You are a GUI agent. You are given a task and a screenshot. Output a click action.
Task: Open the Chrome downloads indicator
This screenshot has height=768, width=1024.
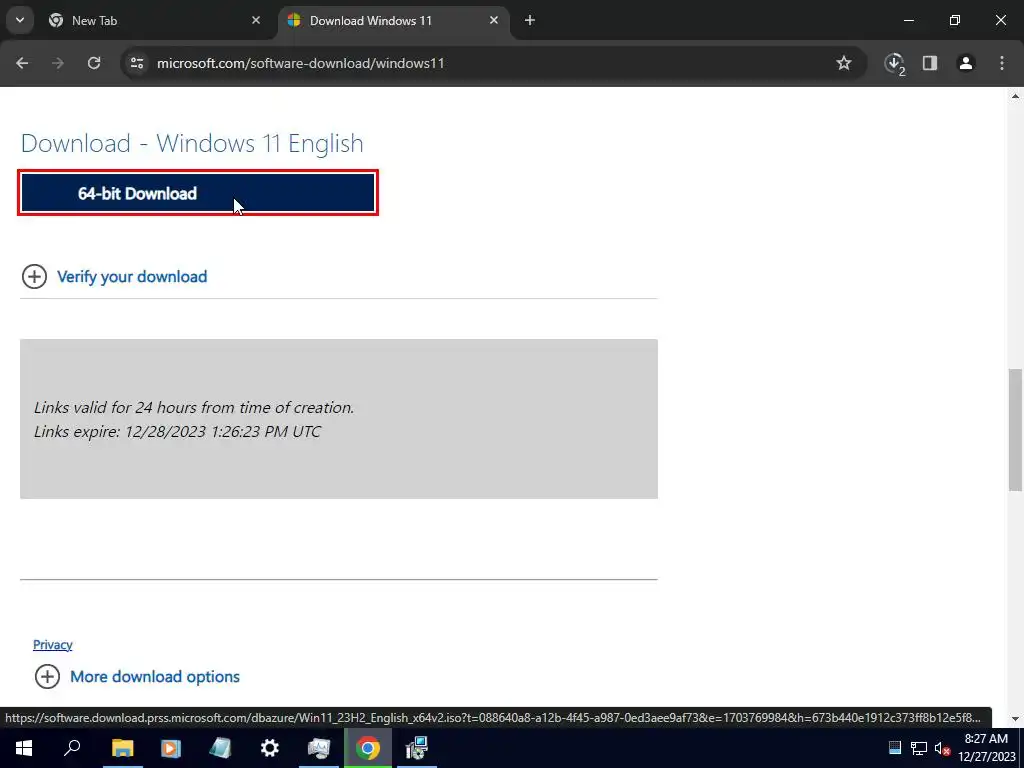[x=894, y=63]
